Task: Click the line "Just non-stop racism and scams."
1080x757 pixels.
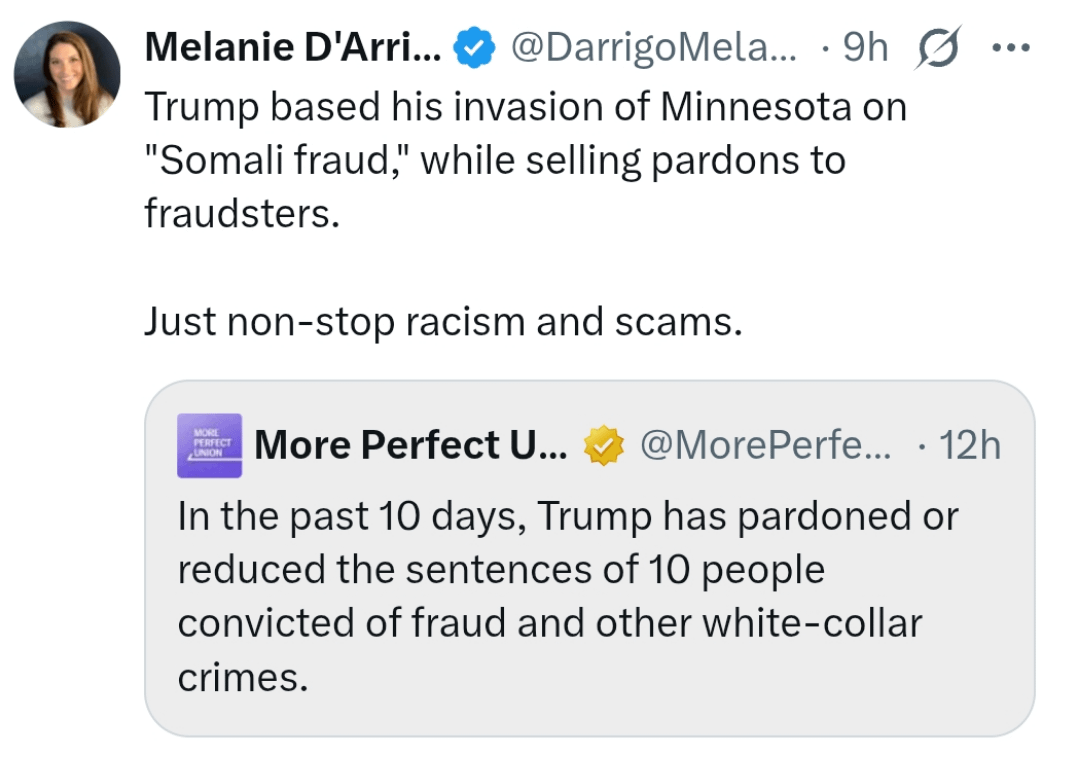Action: point(443,320)
